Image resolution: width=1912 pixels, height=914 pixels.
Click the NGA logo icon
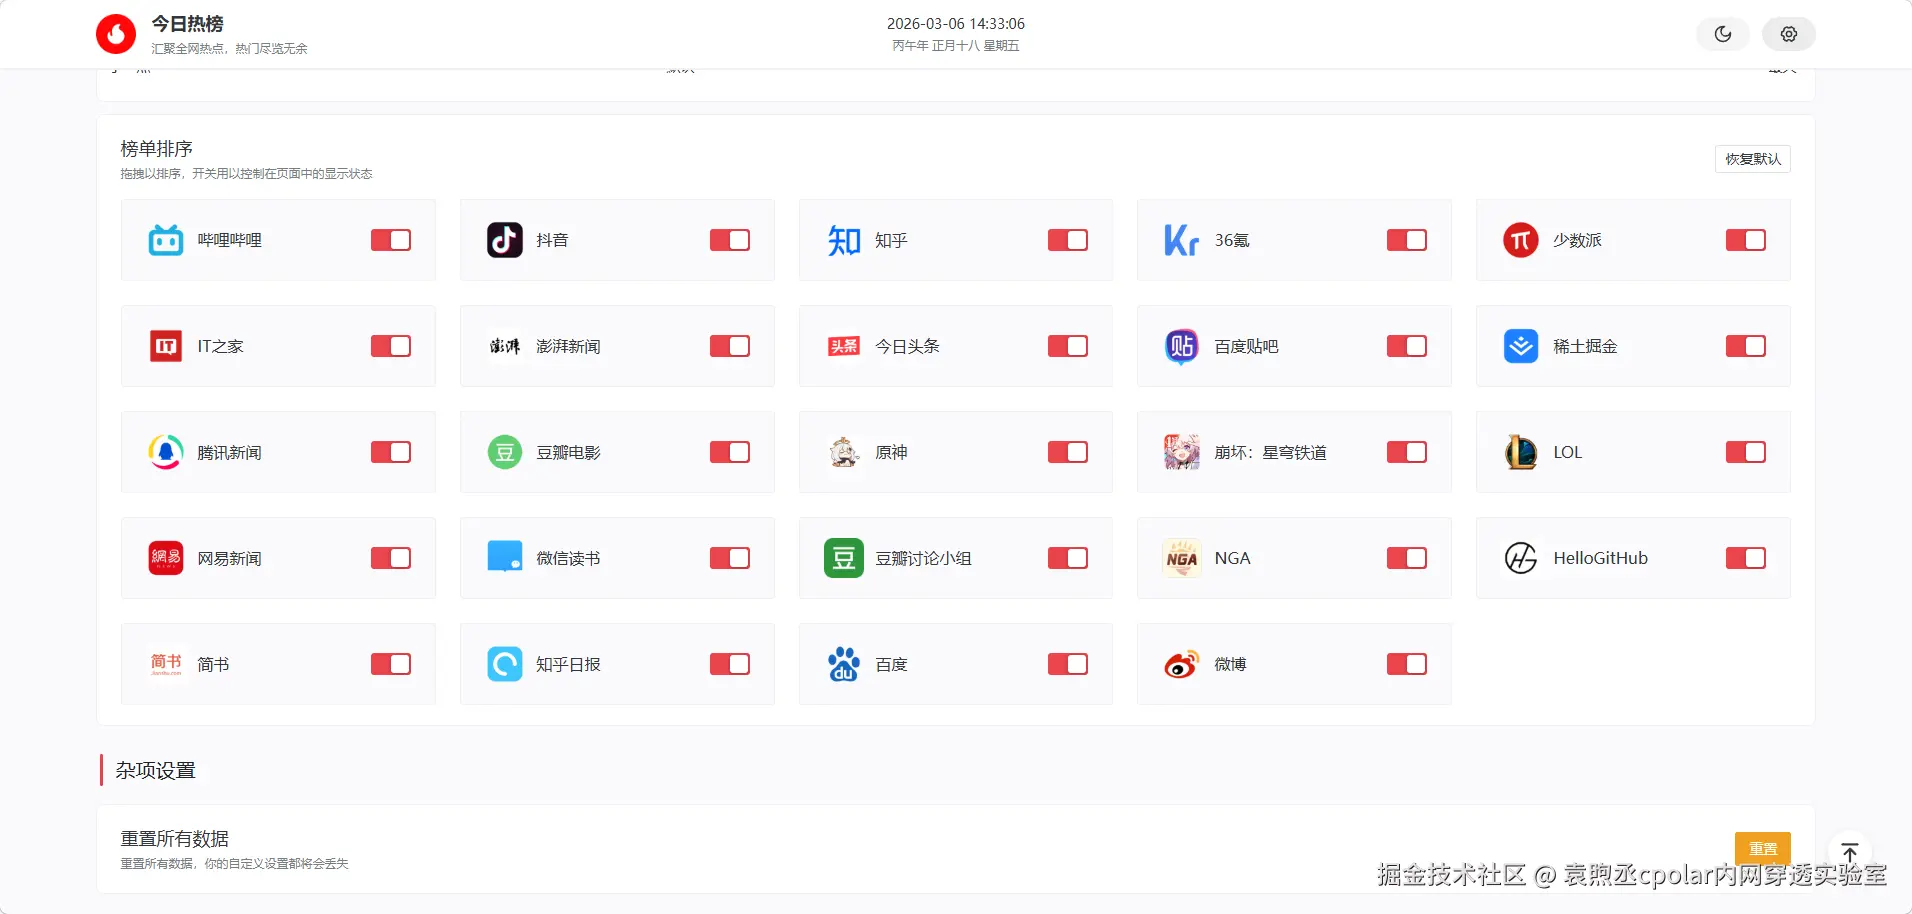click(x=1182, y=558)
